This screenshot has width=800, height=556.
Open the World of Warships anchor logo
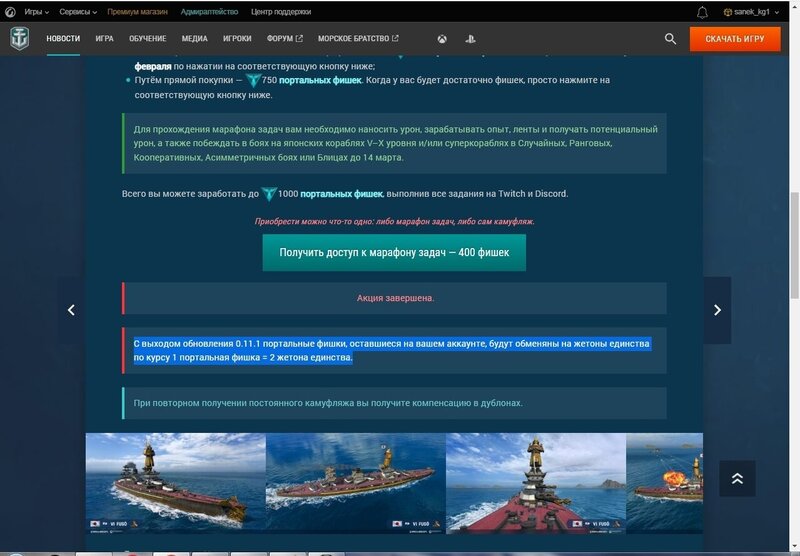point(20,39)
